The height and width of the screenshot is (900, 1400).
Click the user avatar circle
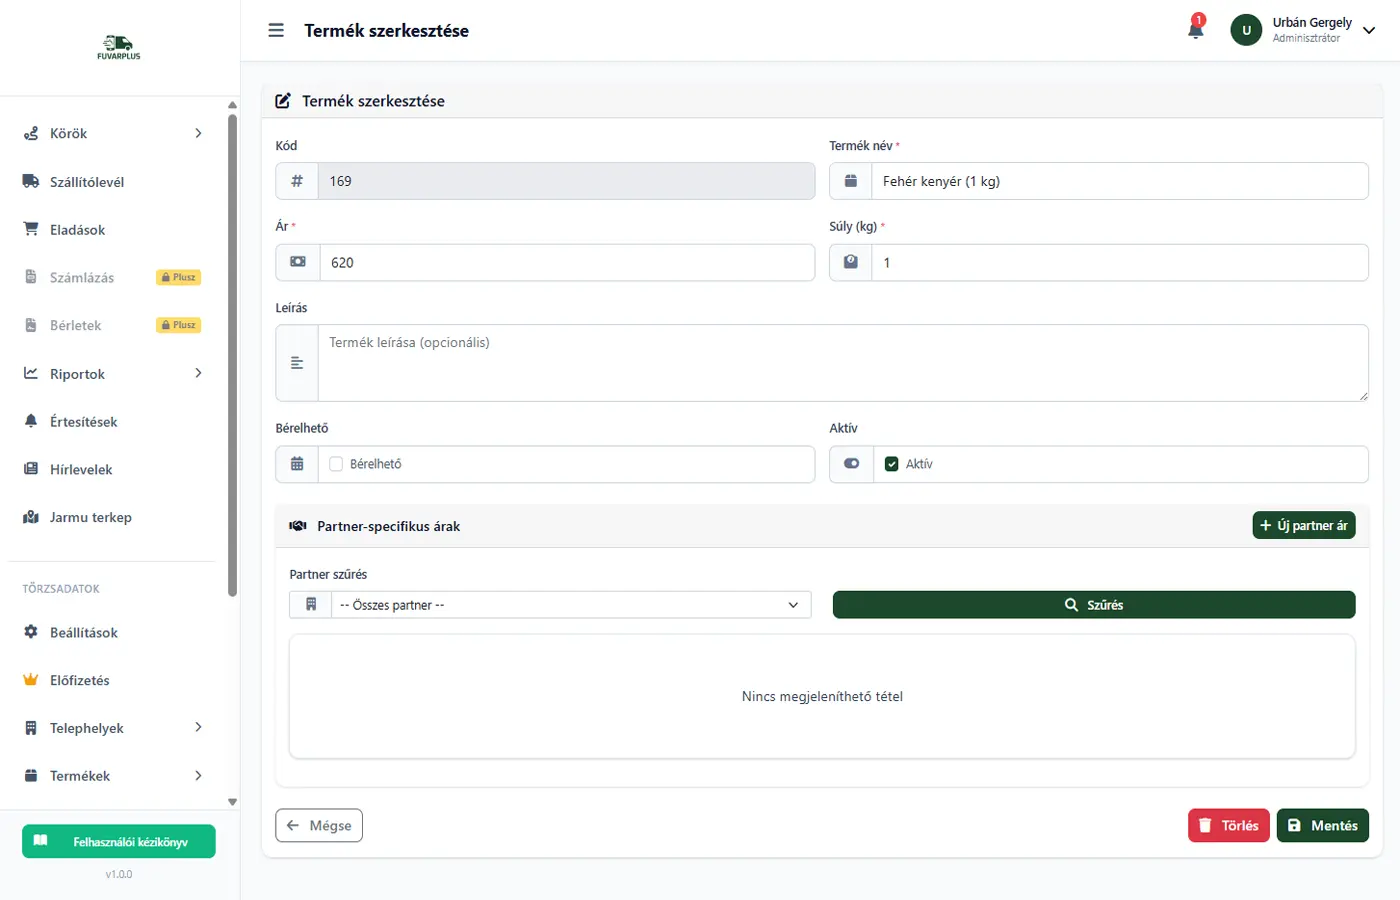[1246, 30]
